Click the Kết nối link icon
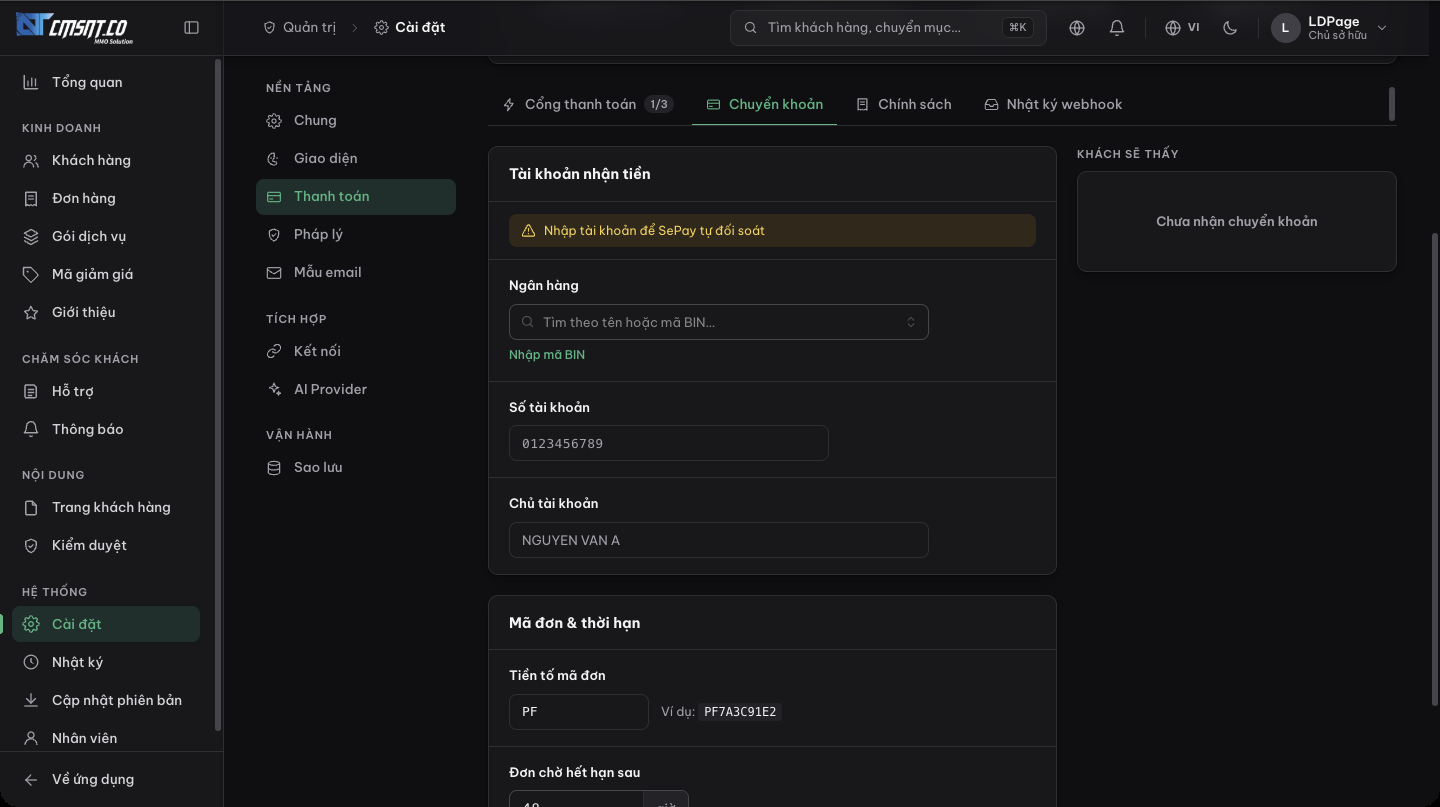1440x807 pixels. click(x=274, y=351)
